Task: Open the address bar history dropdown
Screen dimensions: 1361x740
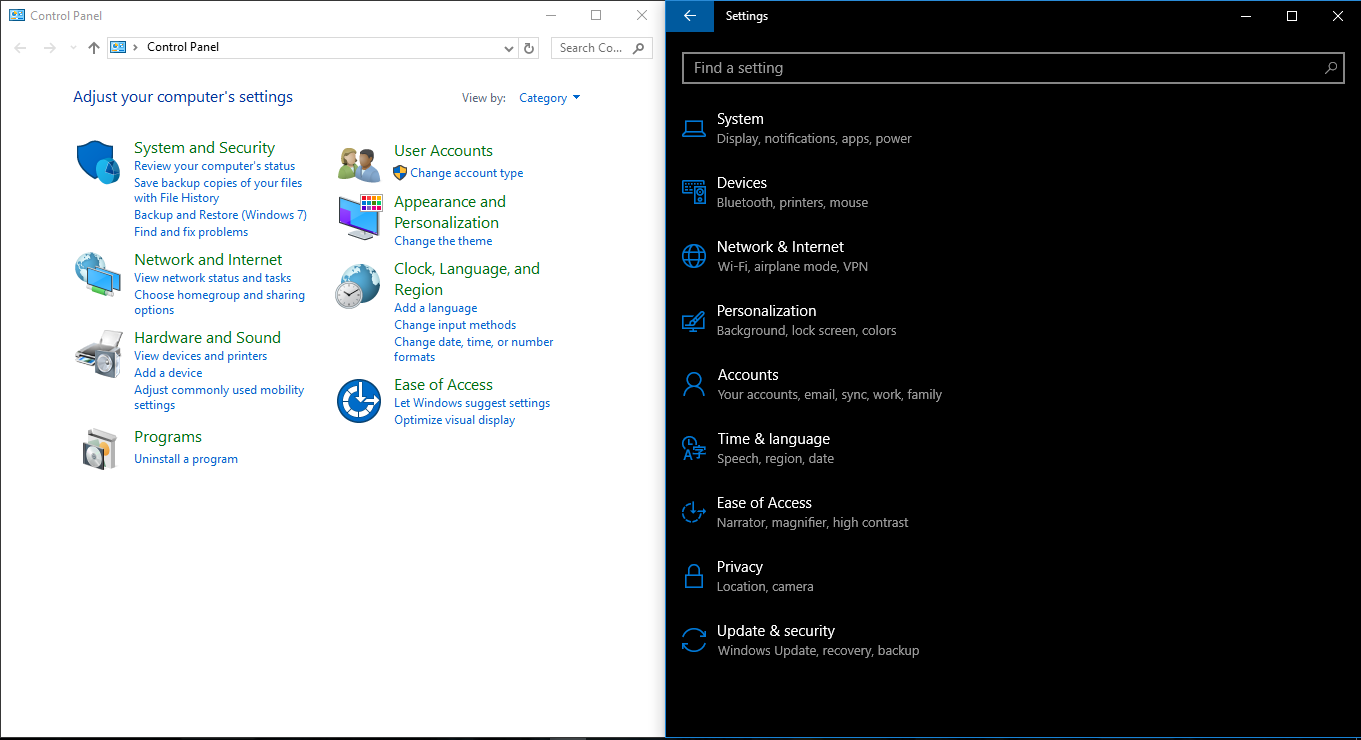Action: [x=508, y=47]
